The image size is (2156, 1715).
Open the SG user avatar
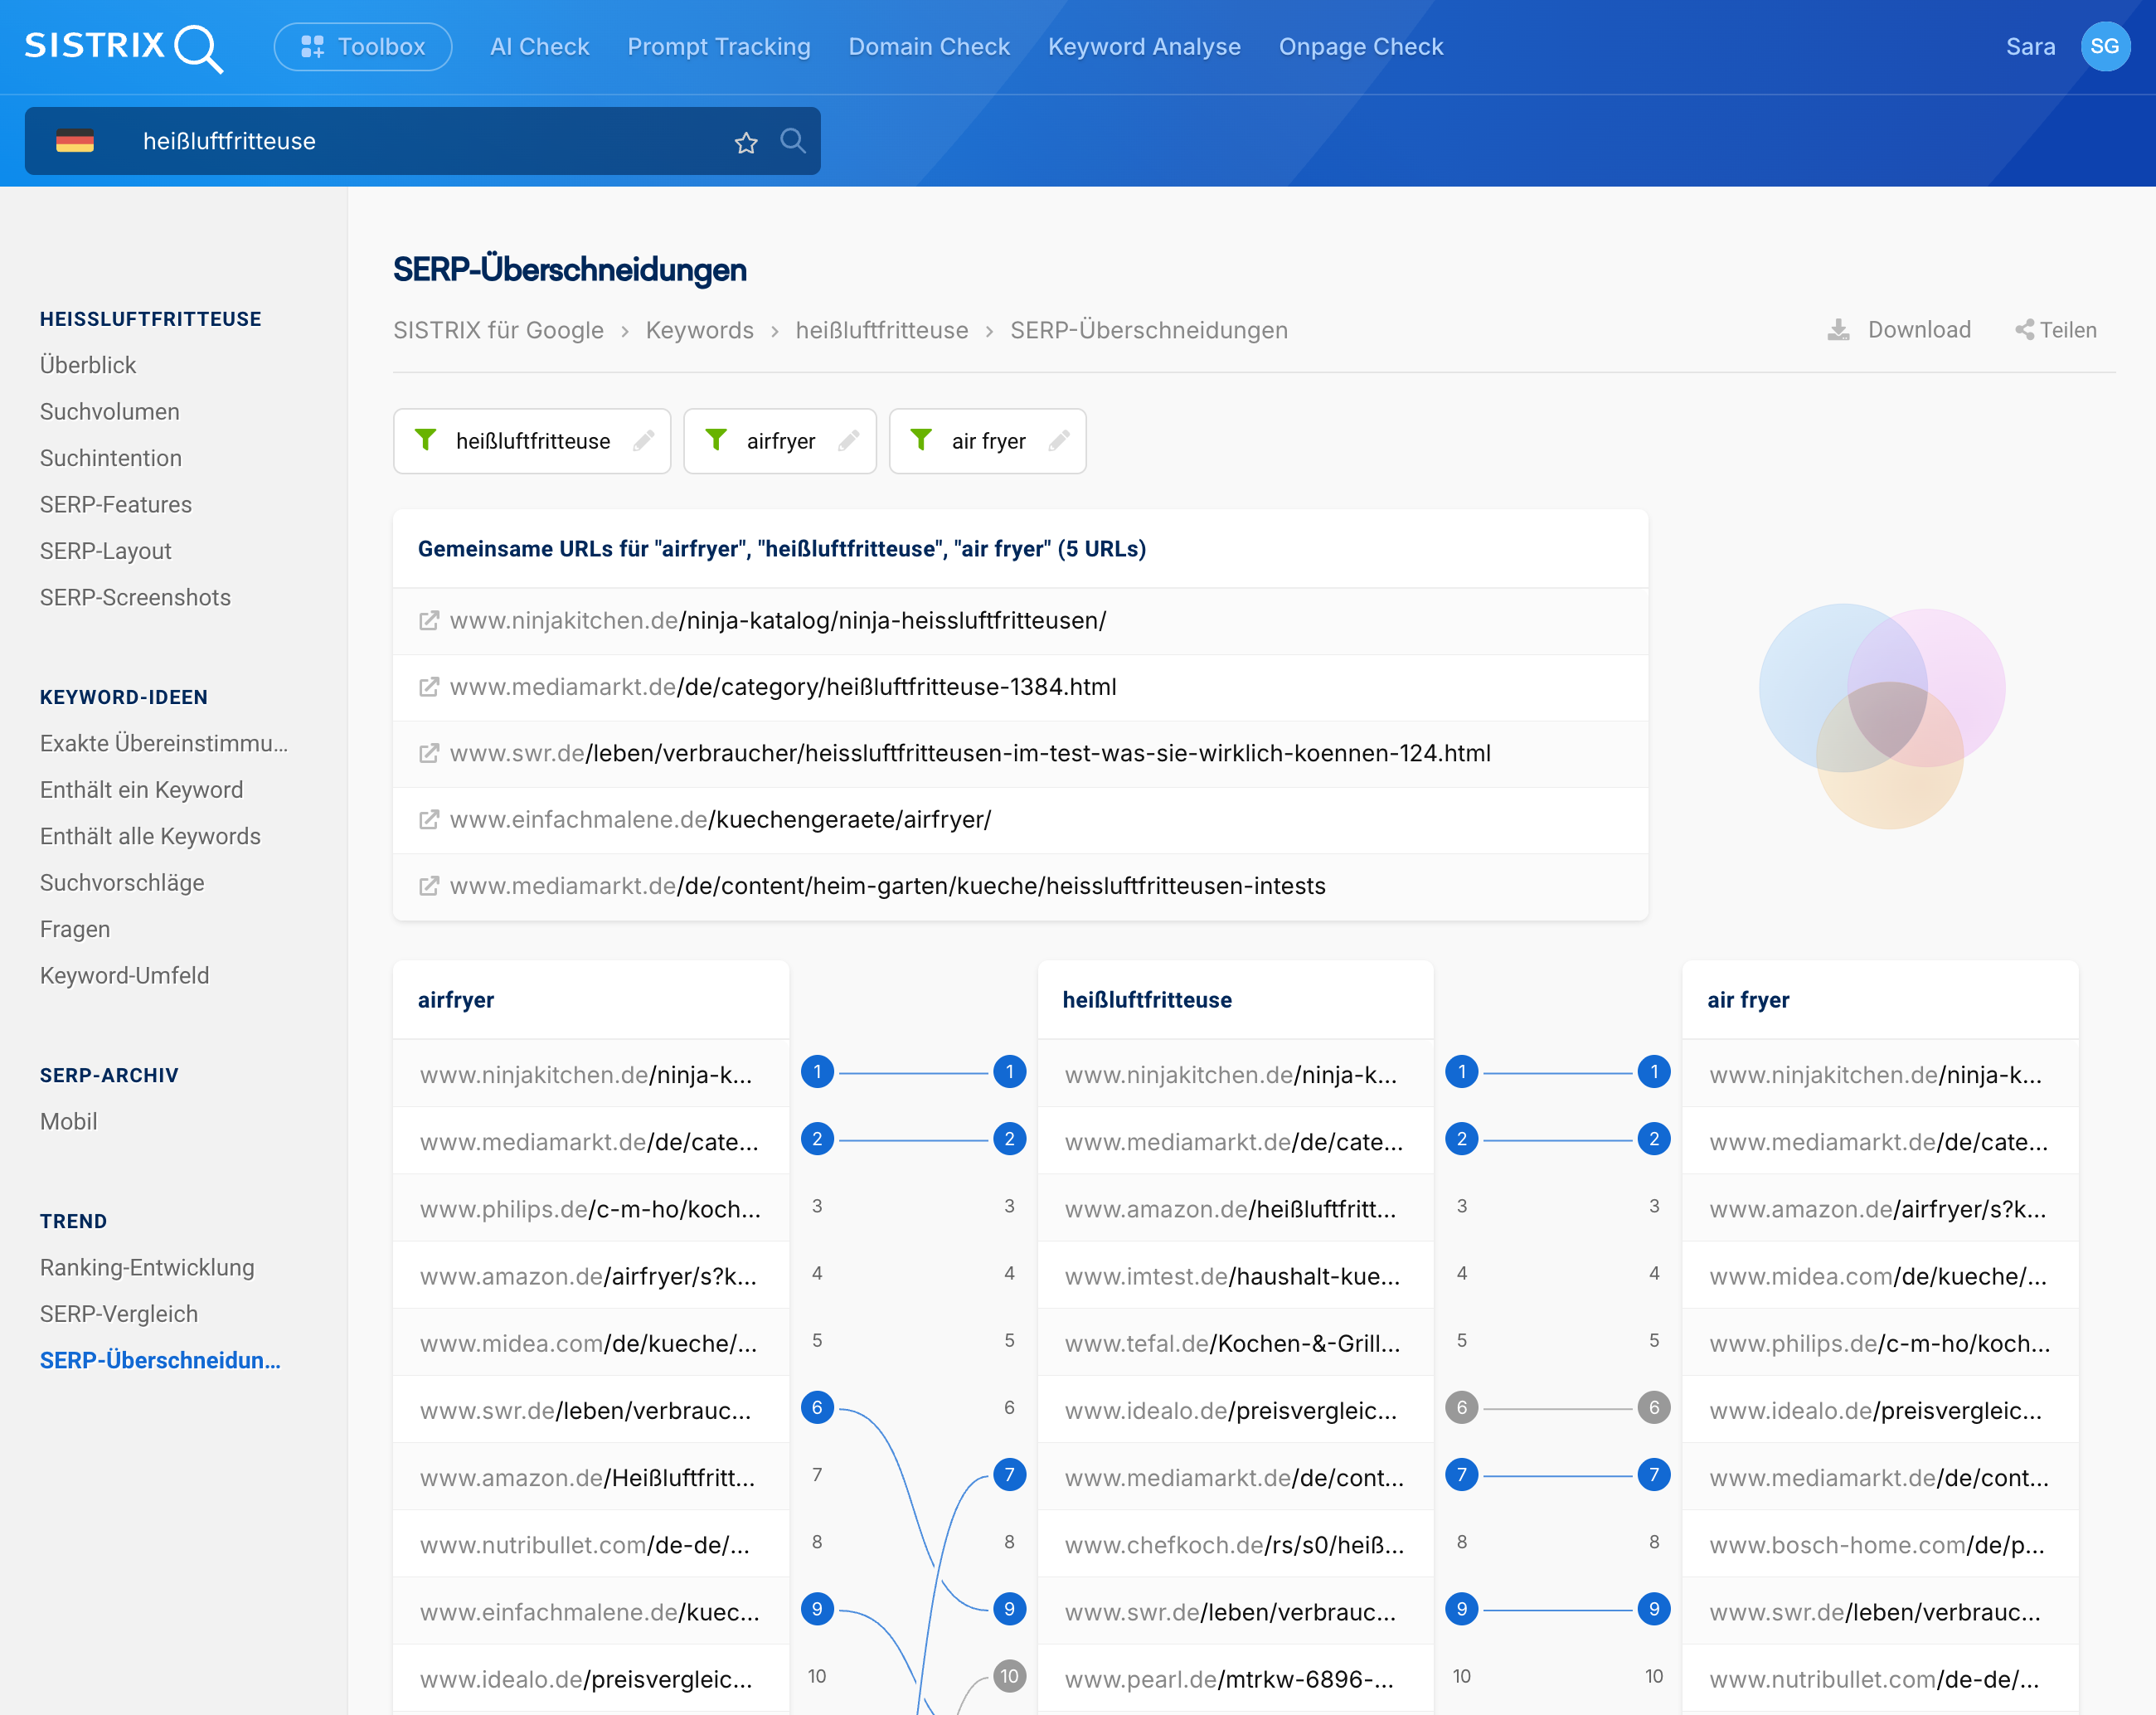coord(2105,47)
